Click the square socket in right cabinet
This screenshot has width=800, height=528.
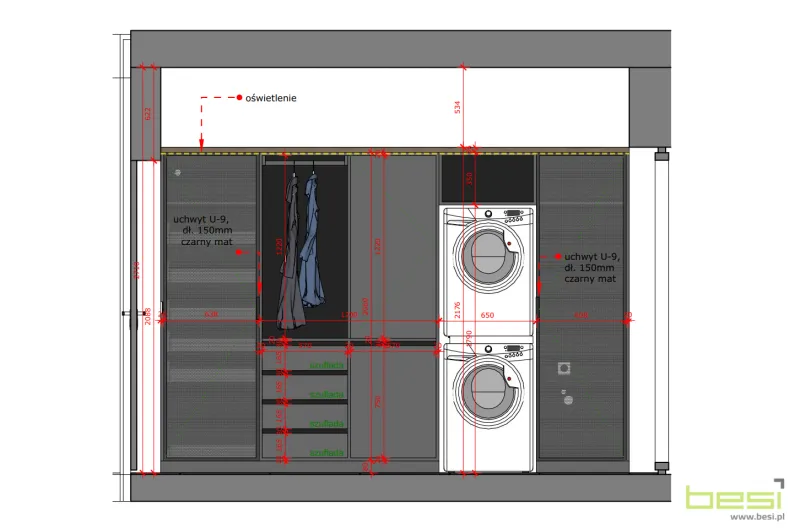564,368
